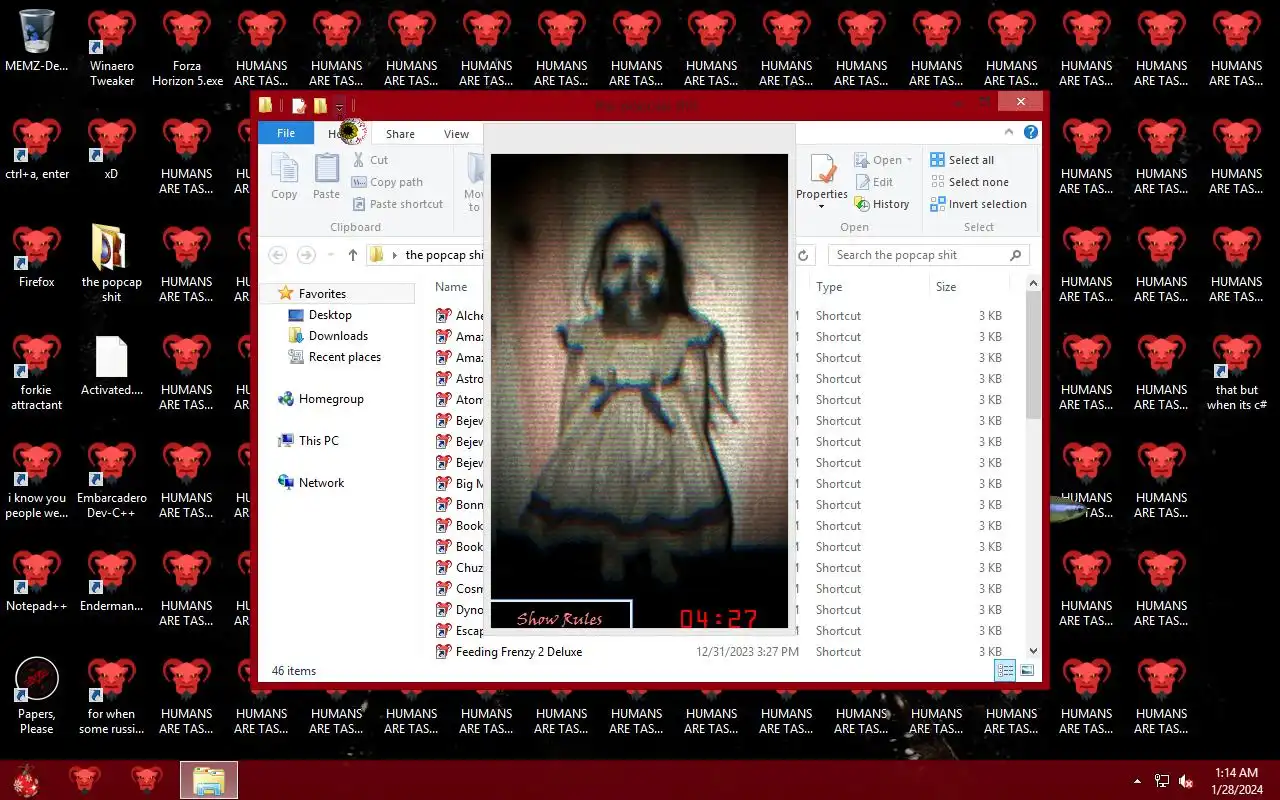Select the Firefox desktop shortcut
The width and height of the screenshot is (1280, 800).
click(37, 256)
